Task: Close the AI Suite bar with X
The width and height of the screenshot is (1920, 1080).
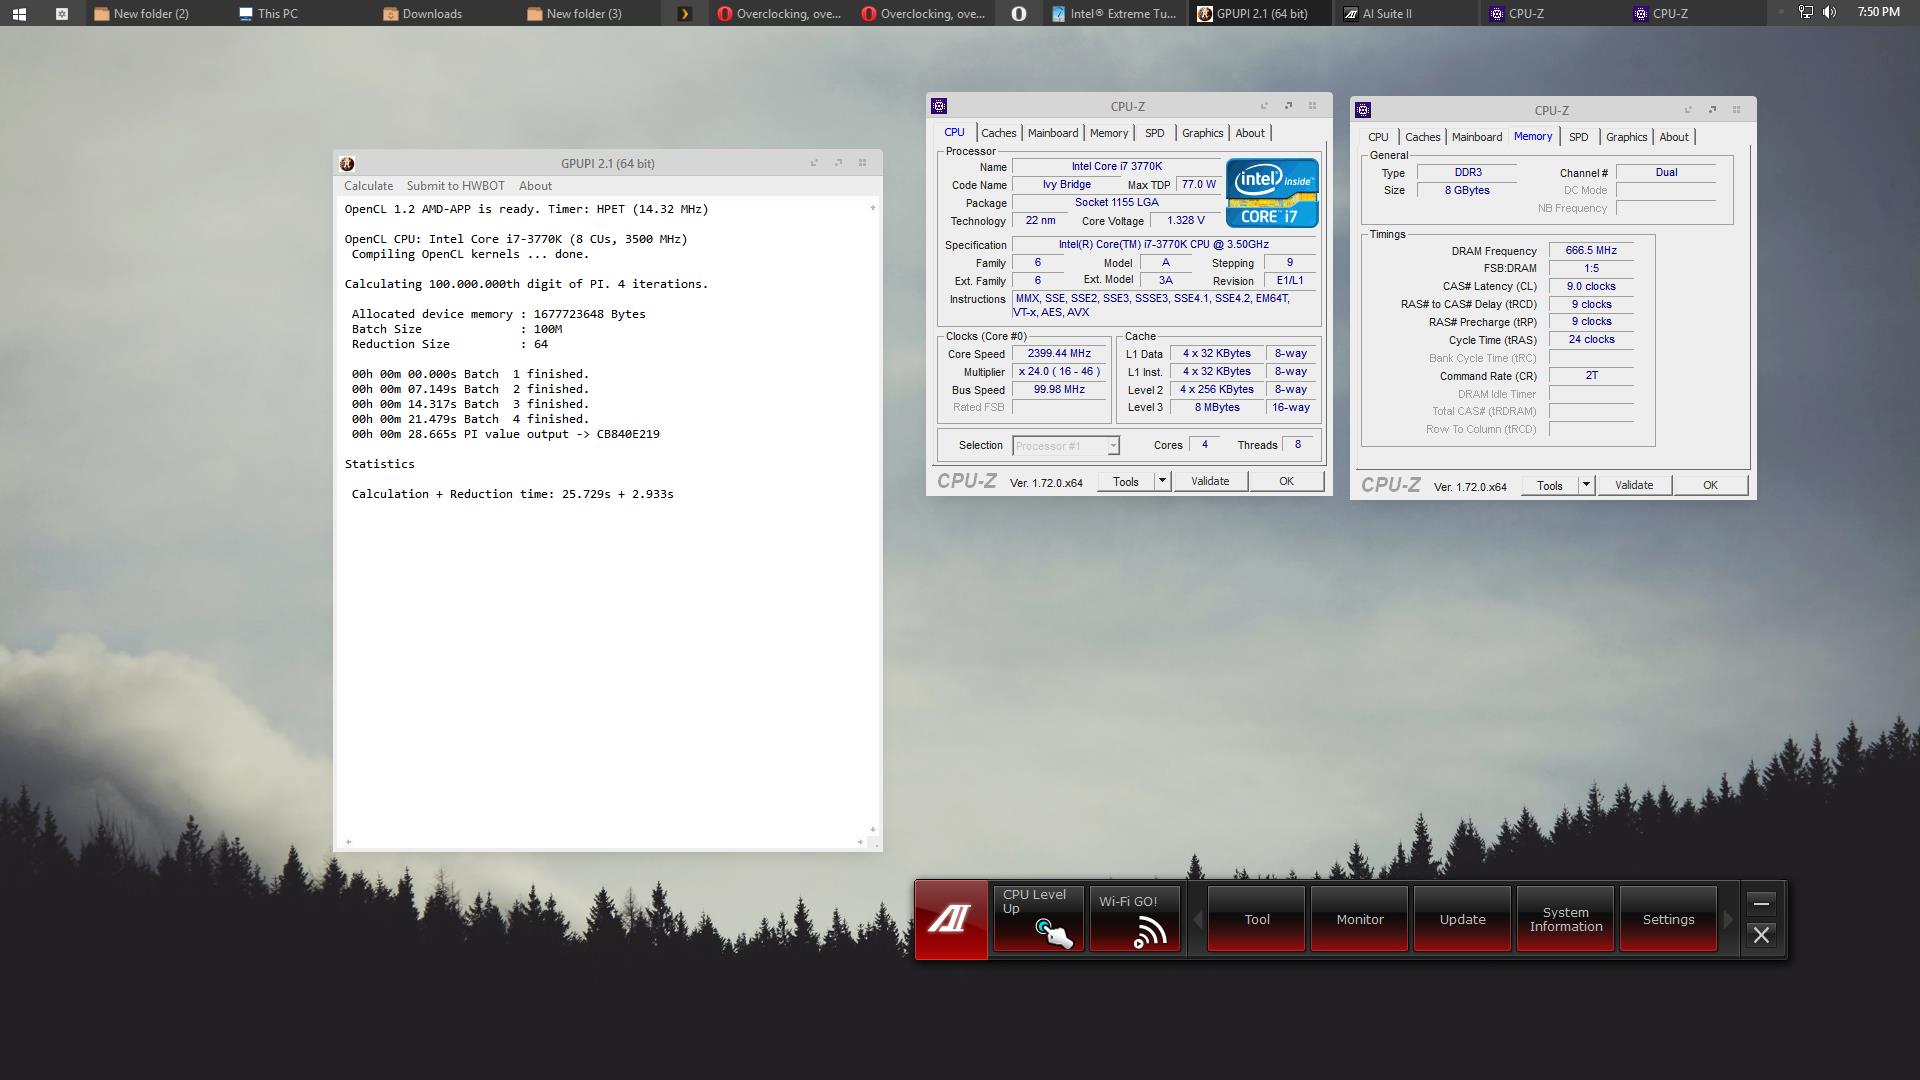Action: 1762,935
